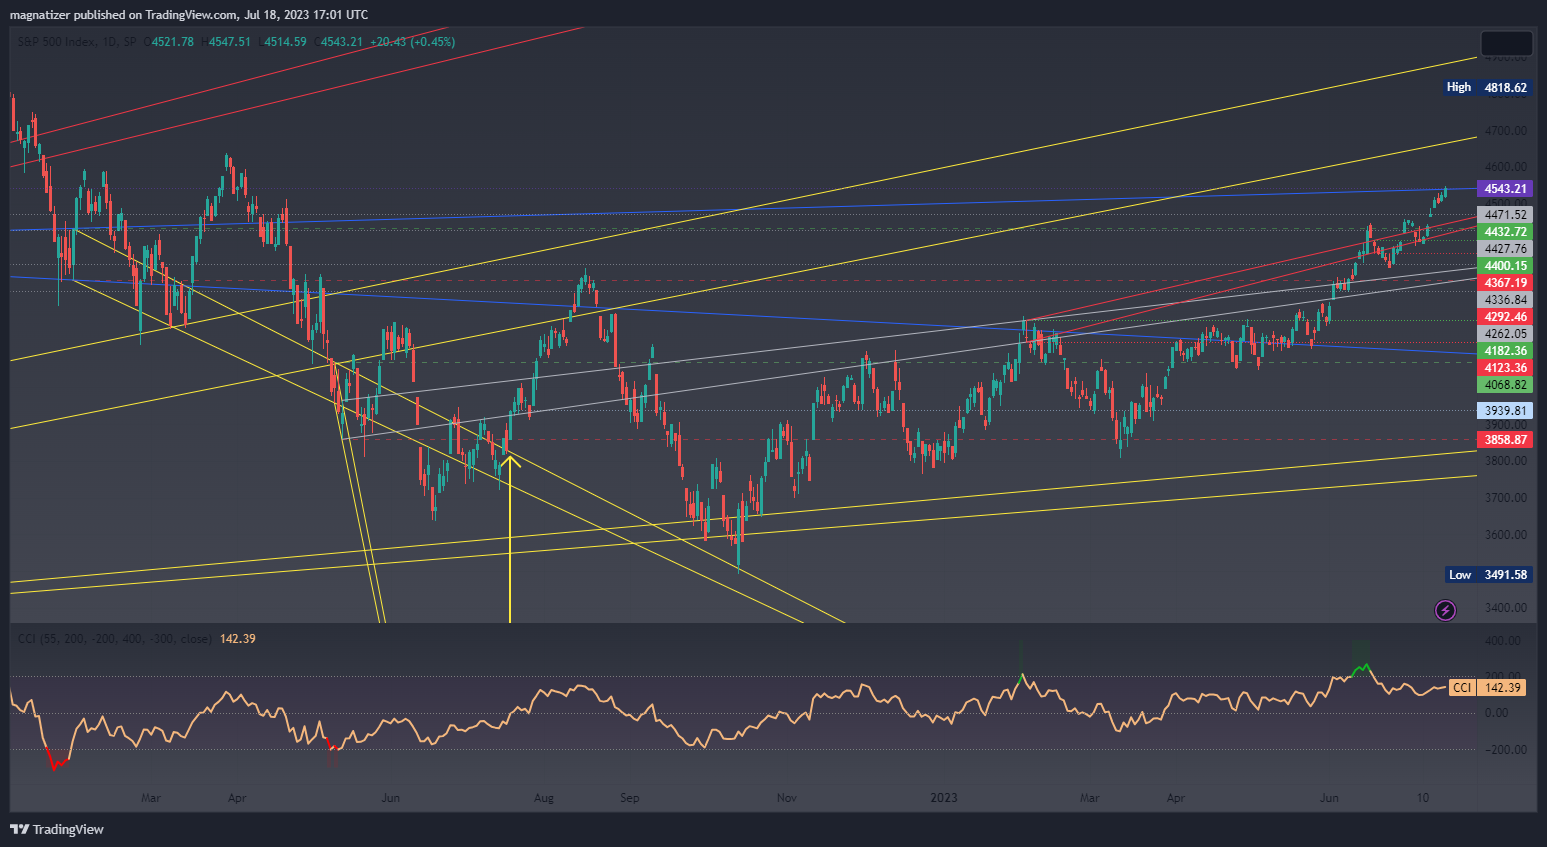Select the yellow vertical arrow drawing
Viewport: 1547px width, 847px height.
[x=510, y=540]
